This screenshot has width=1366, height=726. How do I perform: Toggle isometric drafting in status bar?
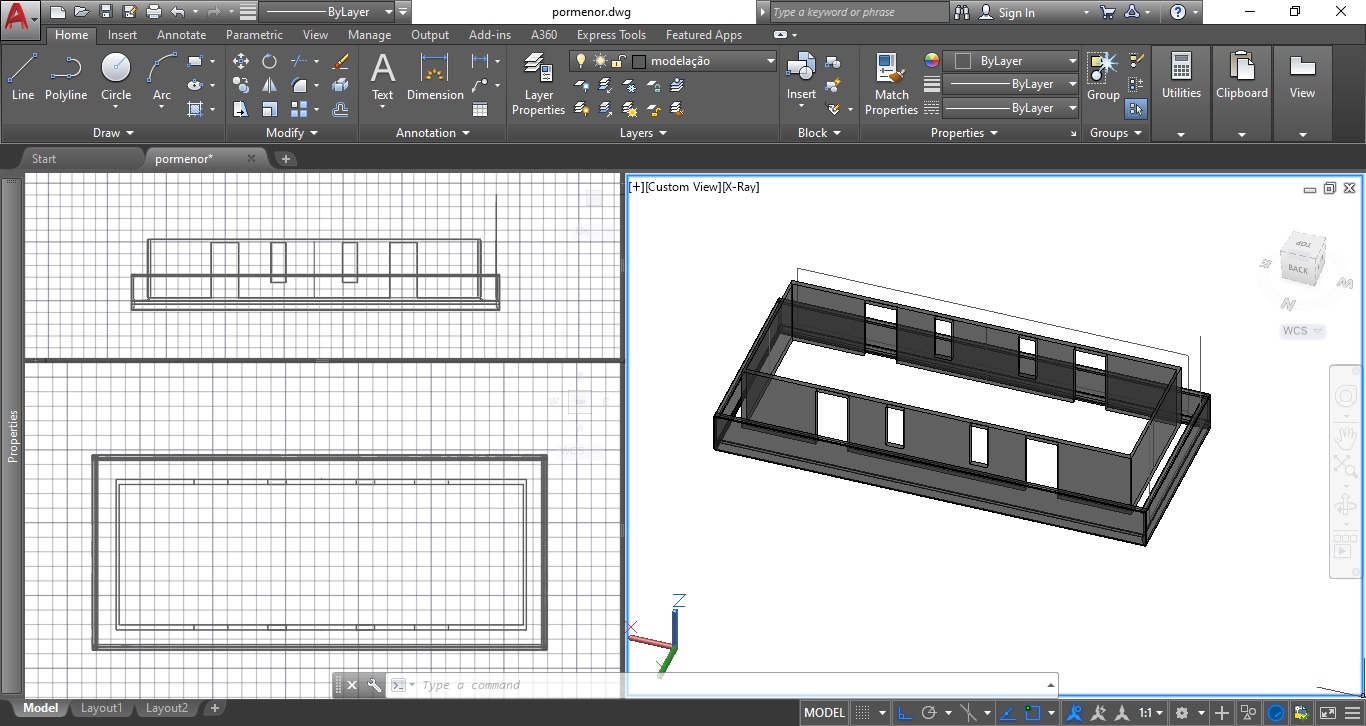968,713
